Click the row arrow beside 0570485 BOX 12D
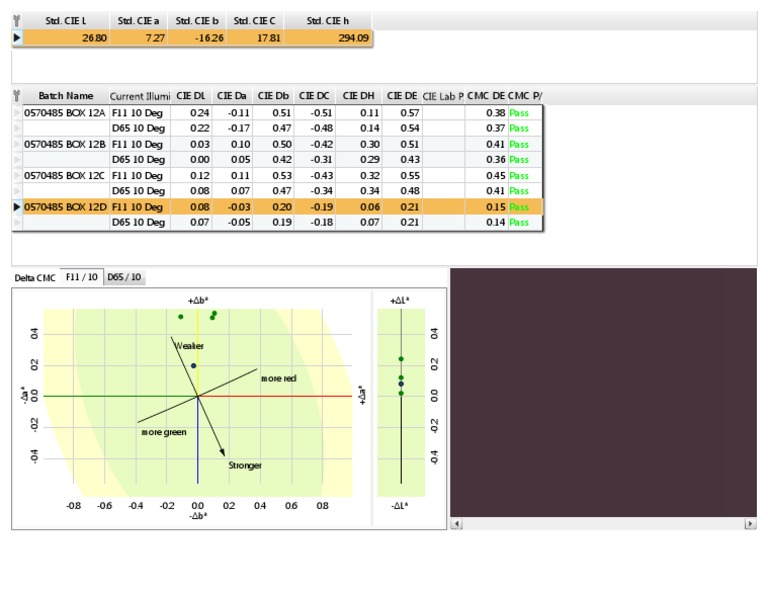The width and height of the screenshot is (768, 594). click(17, 207)
